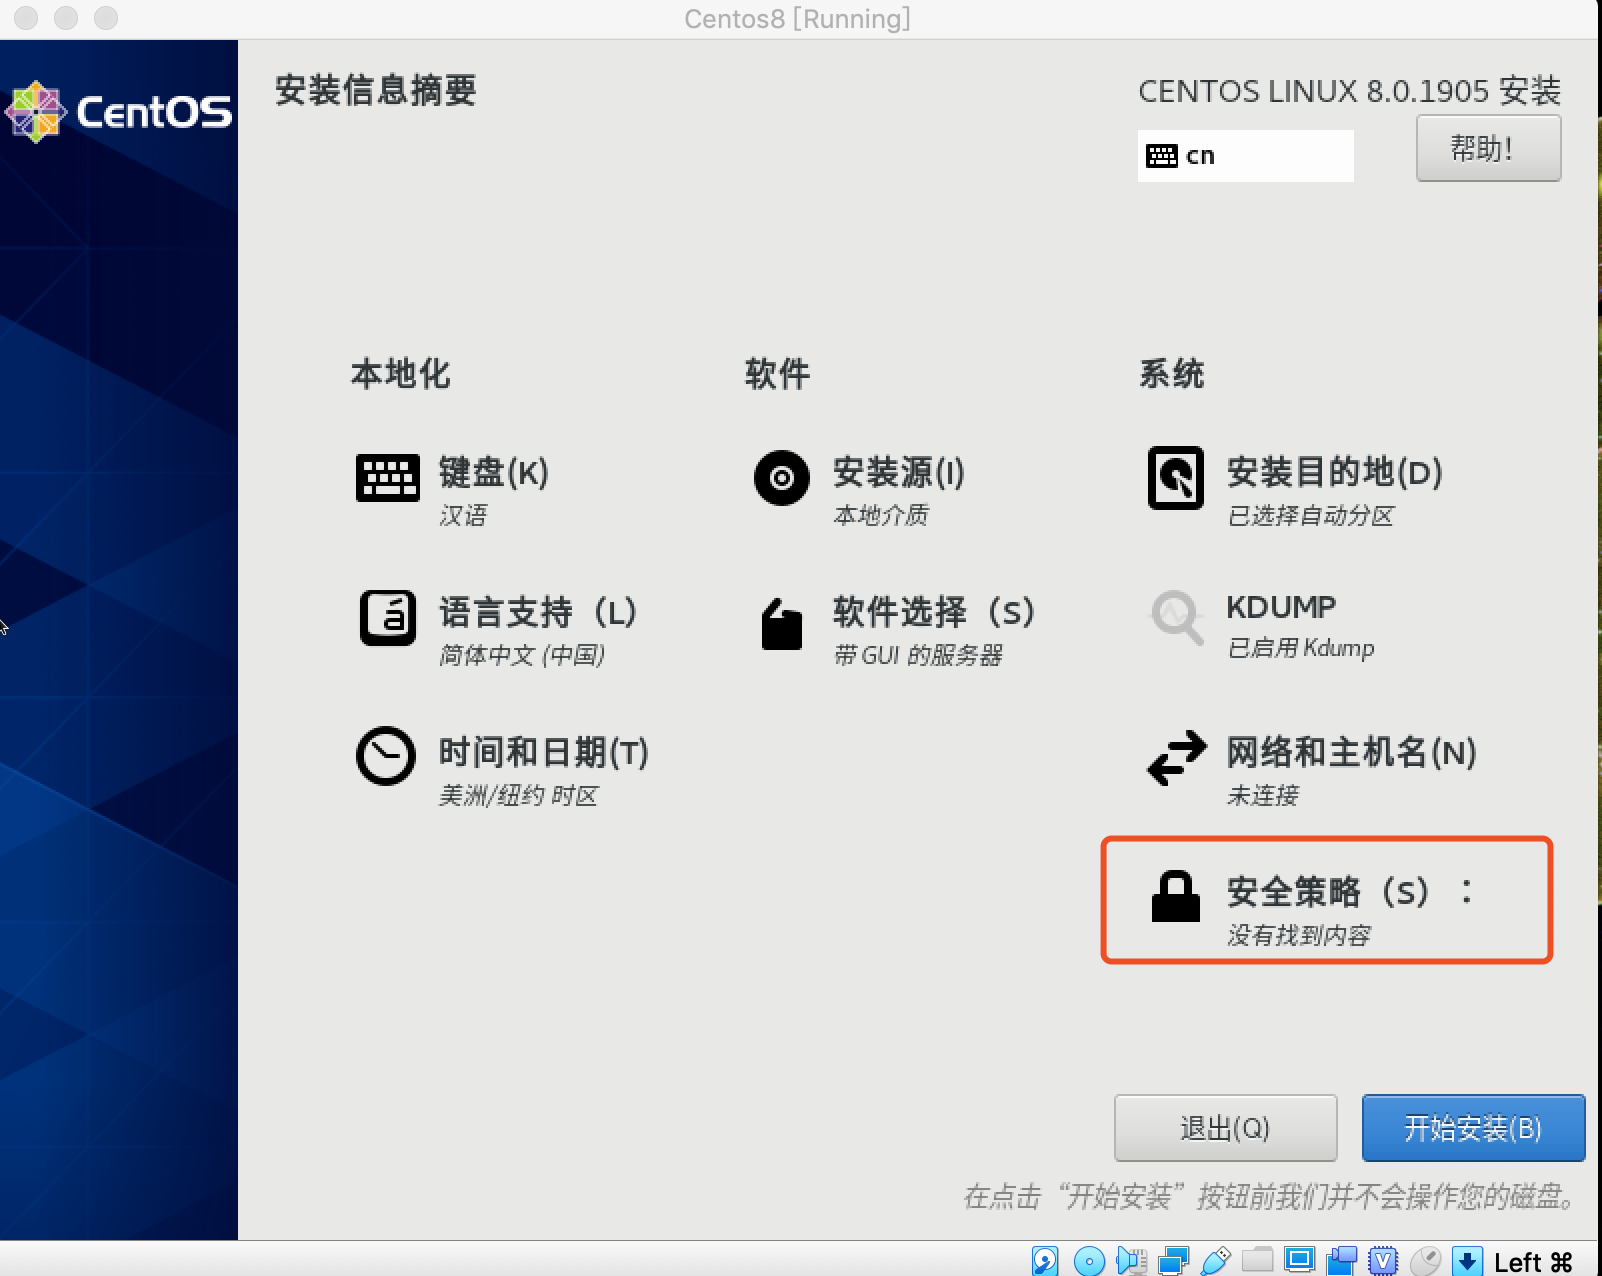
Task: Click the macOS window close button
Action: (26, 18)
